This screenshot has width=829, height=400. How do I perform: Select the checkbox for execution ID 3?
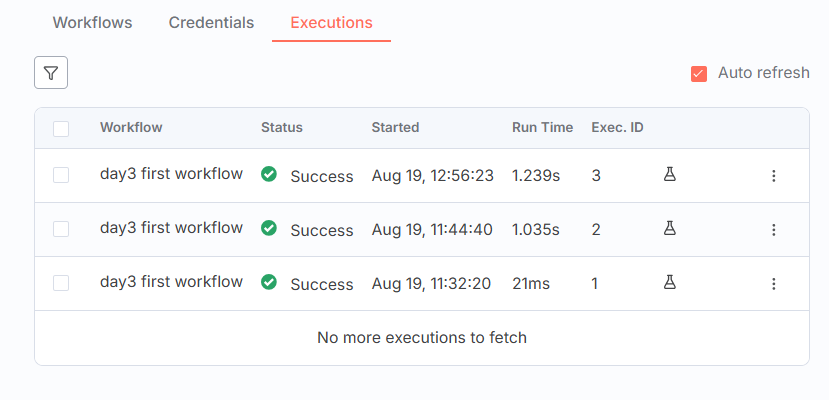coord(61,175)
